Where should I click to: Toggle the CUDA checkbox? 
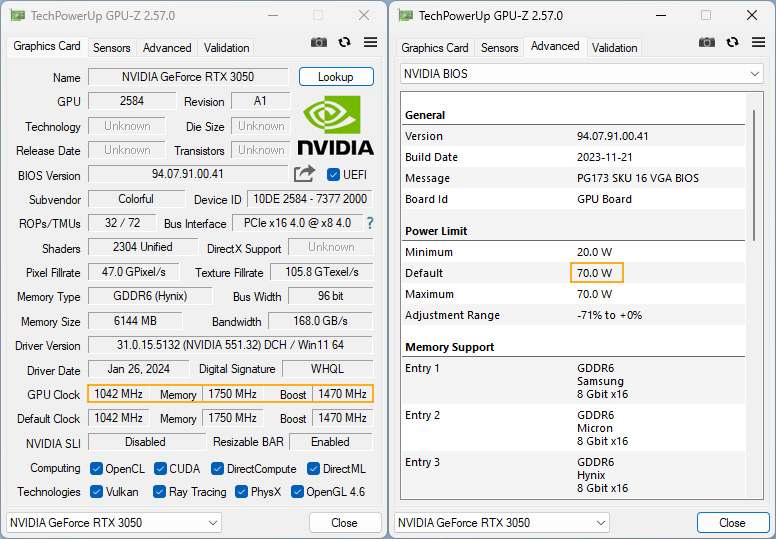[x=160, y=468]
